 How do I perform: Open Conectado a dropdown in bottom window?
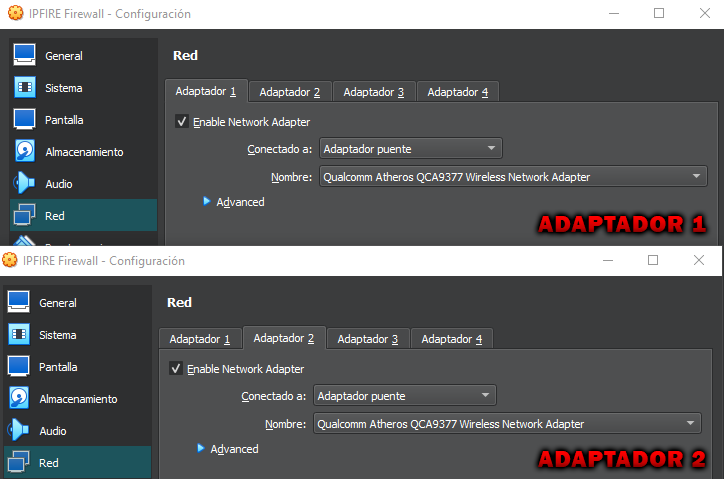click(404, 396)
